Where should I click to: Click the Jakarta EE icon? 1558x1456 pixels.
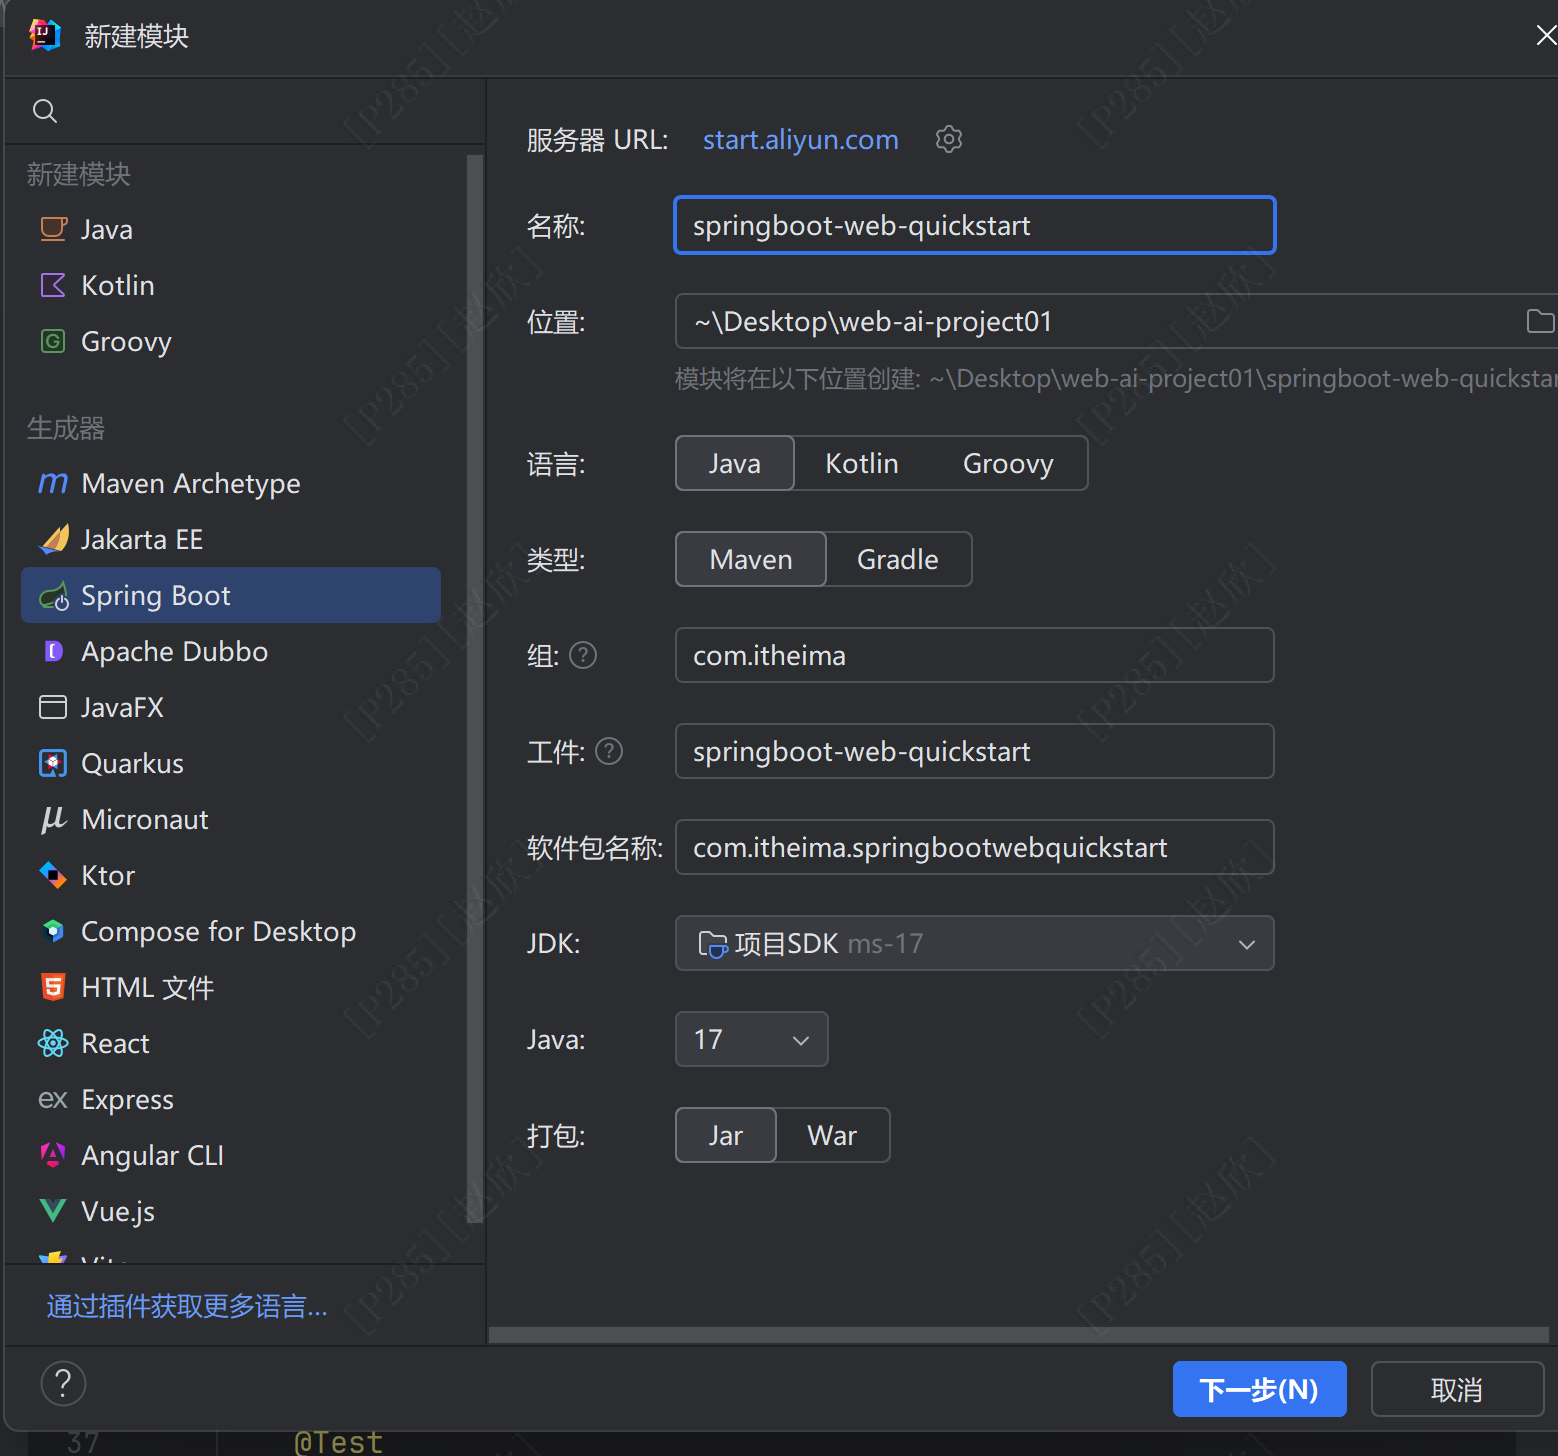coord(53,539)
